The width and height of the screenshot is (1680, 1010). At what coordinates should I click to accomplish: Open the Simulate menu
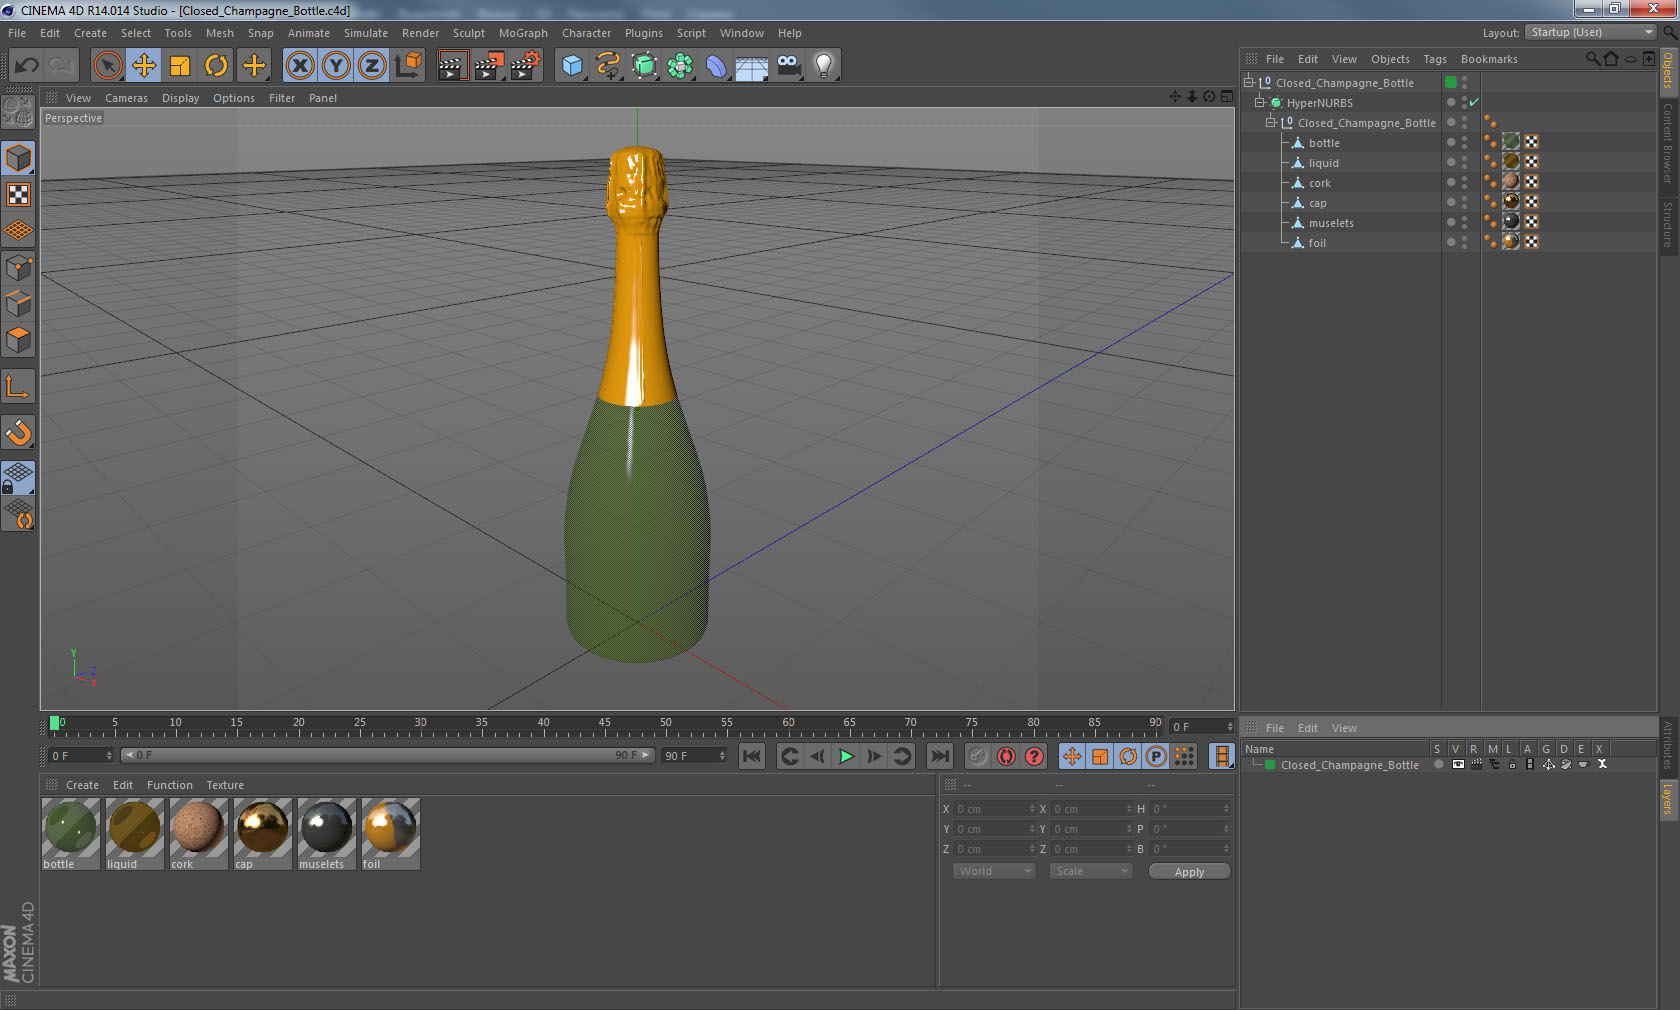pos(366,33)
